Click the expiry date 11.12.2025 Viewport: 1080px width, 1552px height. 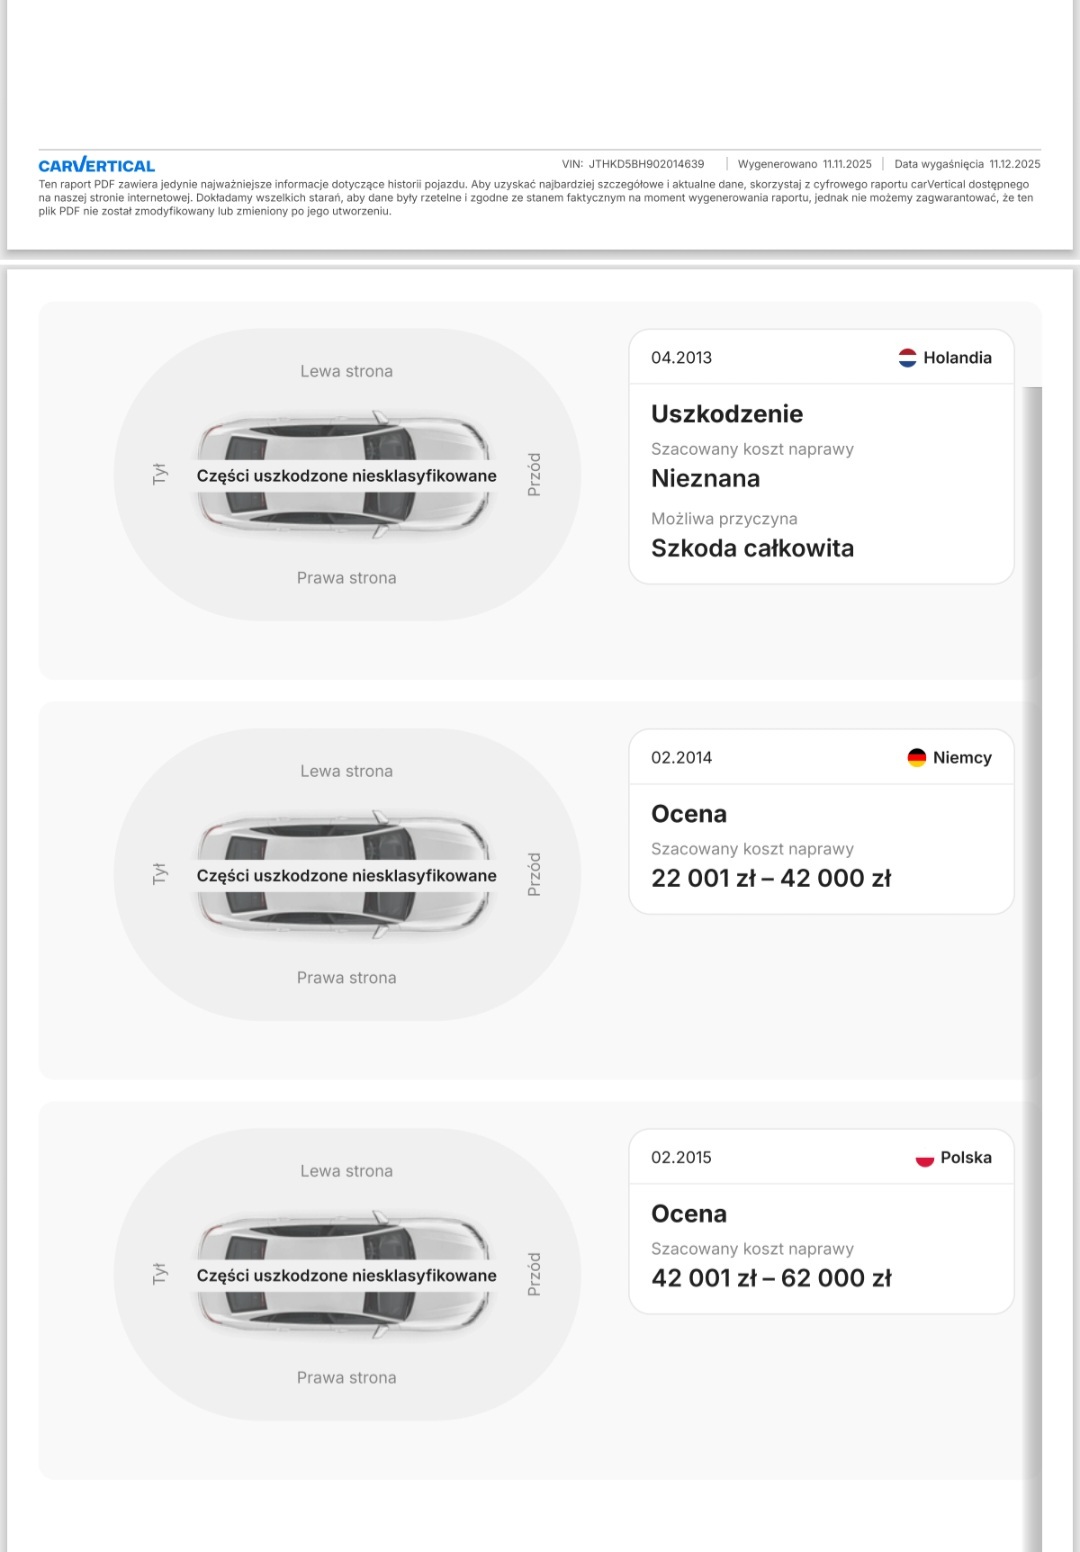coord(1014,164)
